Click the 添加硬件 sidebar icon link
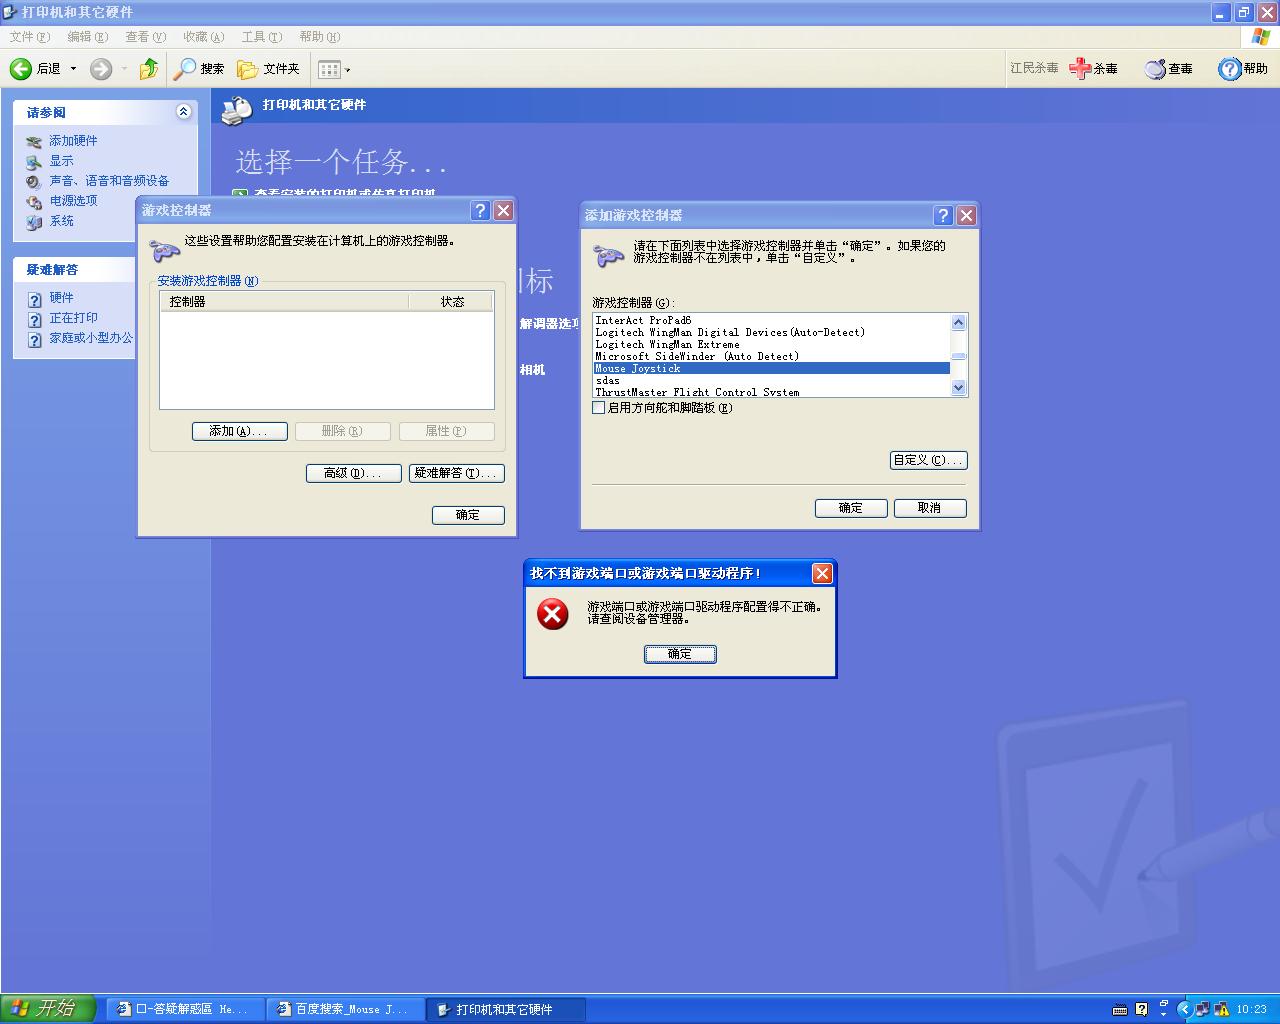 pyautogui.click(x=34, y=141)
